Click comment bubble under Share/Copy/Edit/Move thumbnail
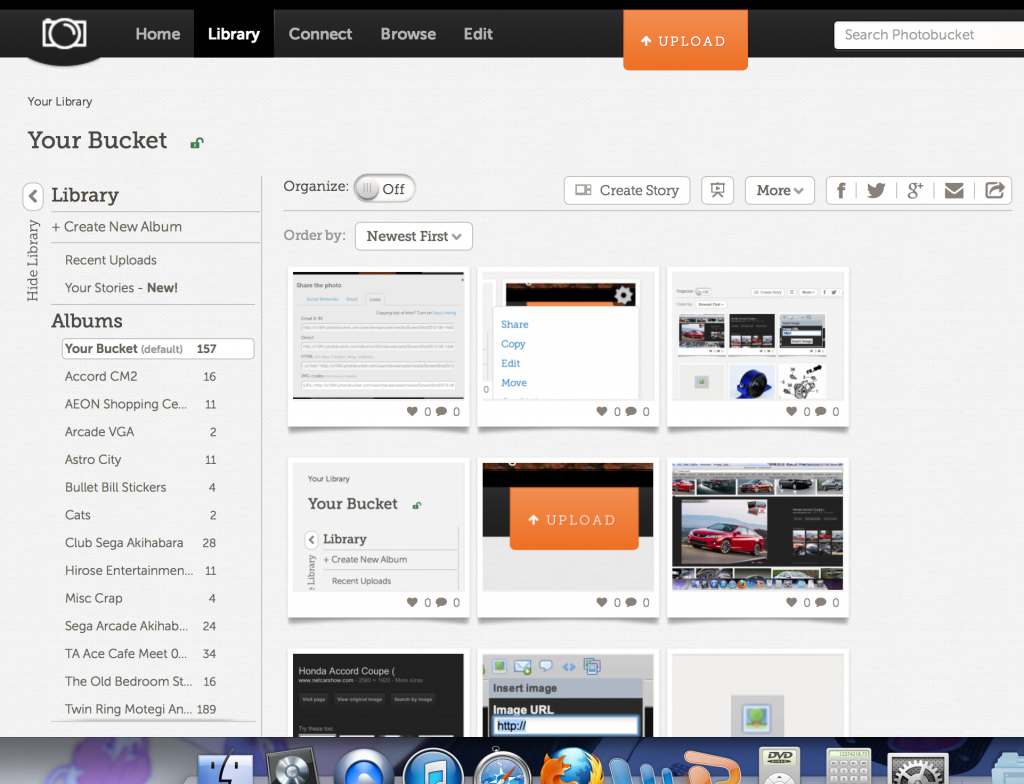 coord(631,412)
